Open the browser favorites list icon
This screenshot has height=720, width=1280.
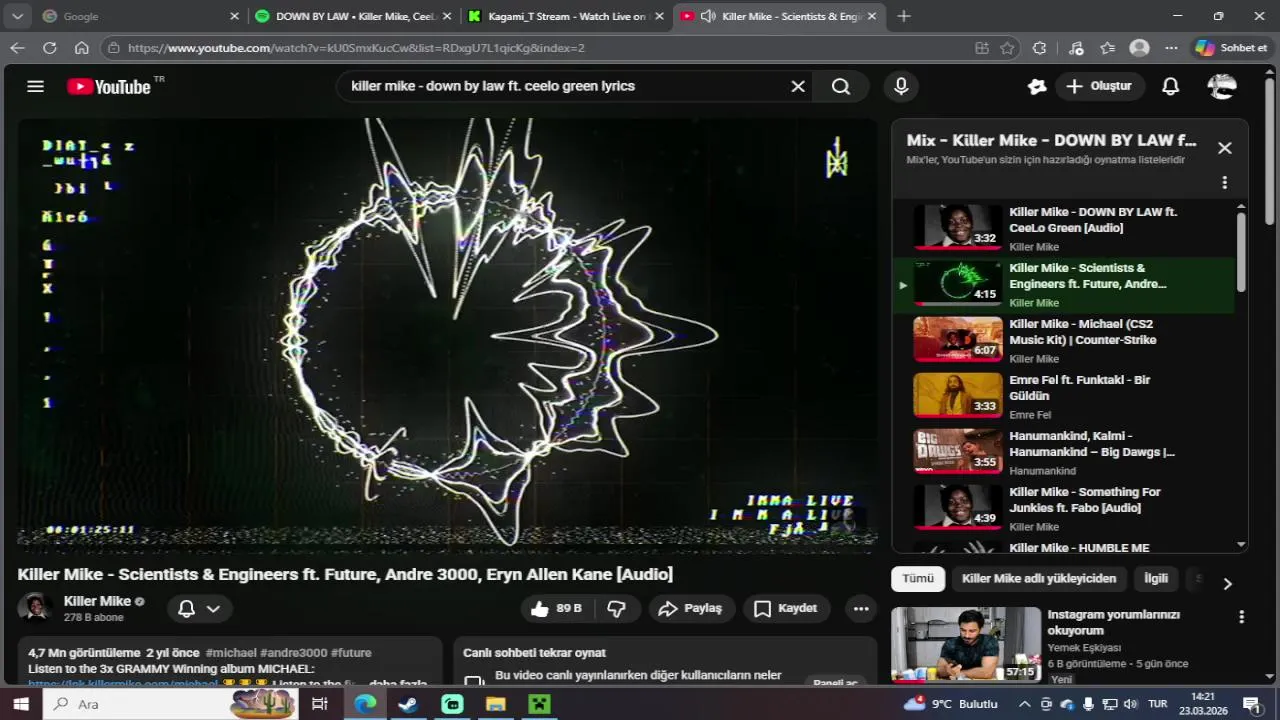point(1108,47)
